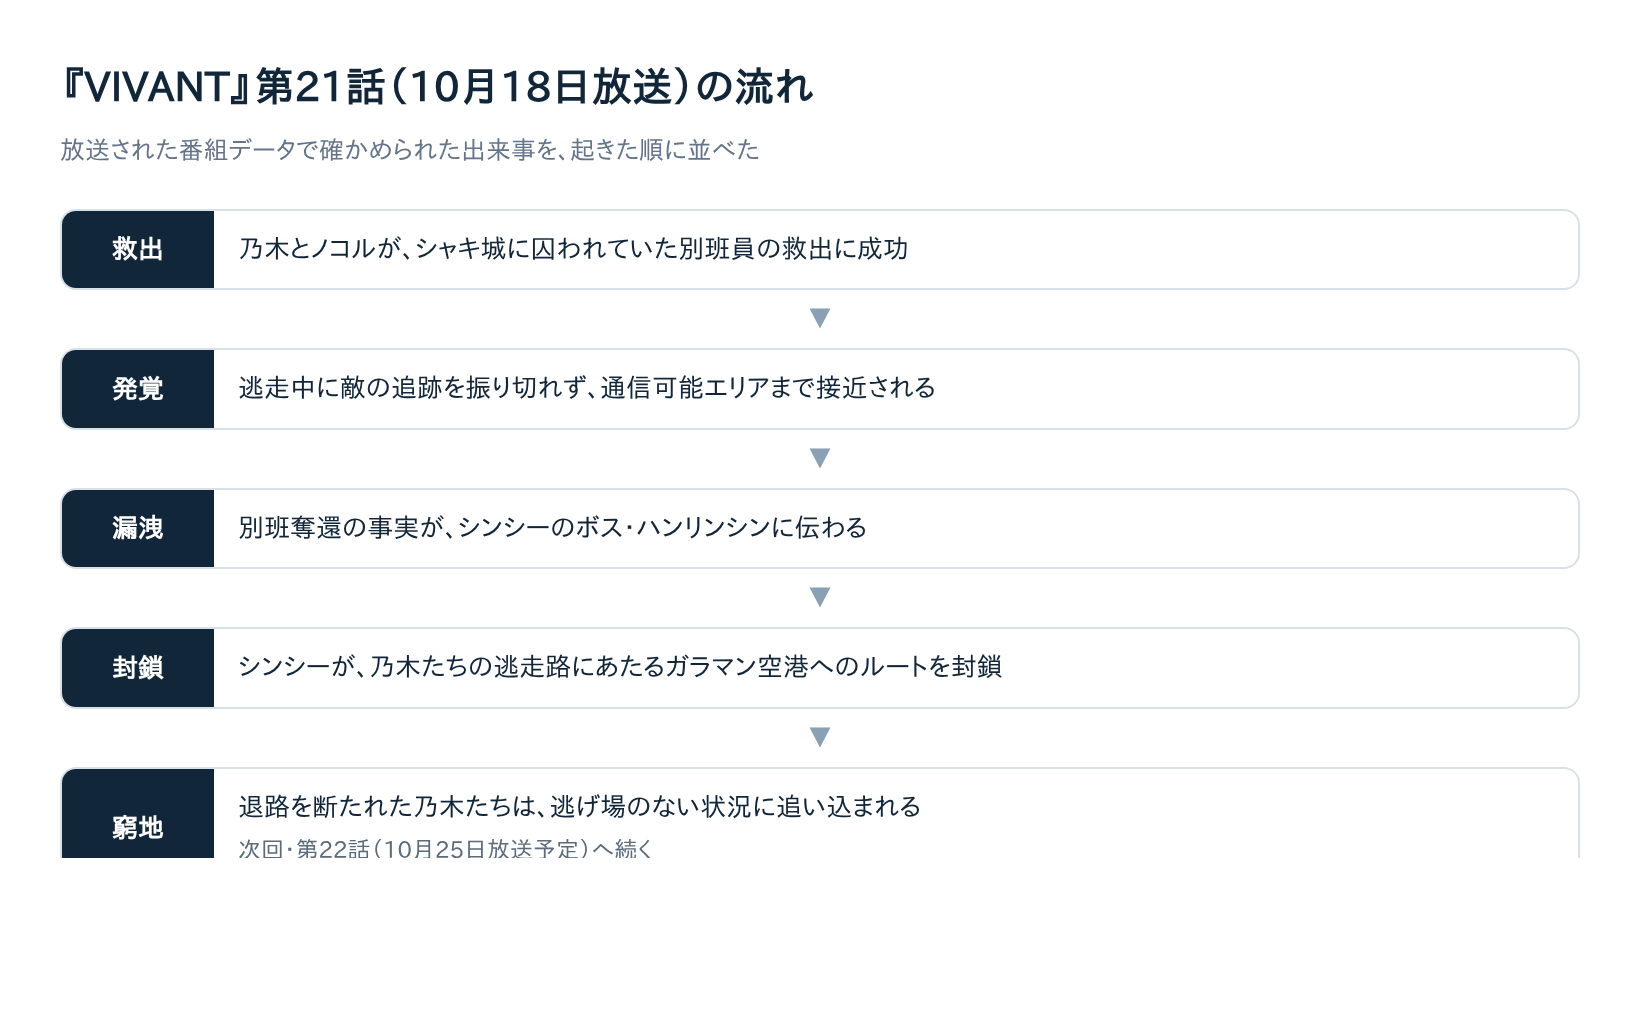Click the subtitle about 番組データ
The width and height of the screenshot is (1640, 1032).
coord(410,150)
